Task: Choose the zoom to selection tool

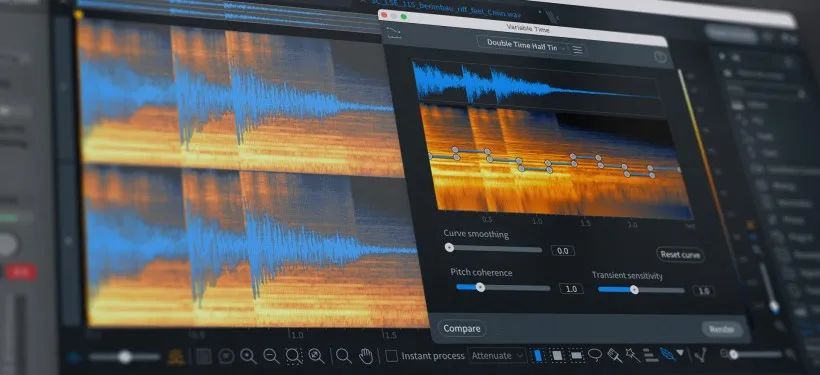Action: pos(294,356)
